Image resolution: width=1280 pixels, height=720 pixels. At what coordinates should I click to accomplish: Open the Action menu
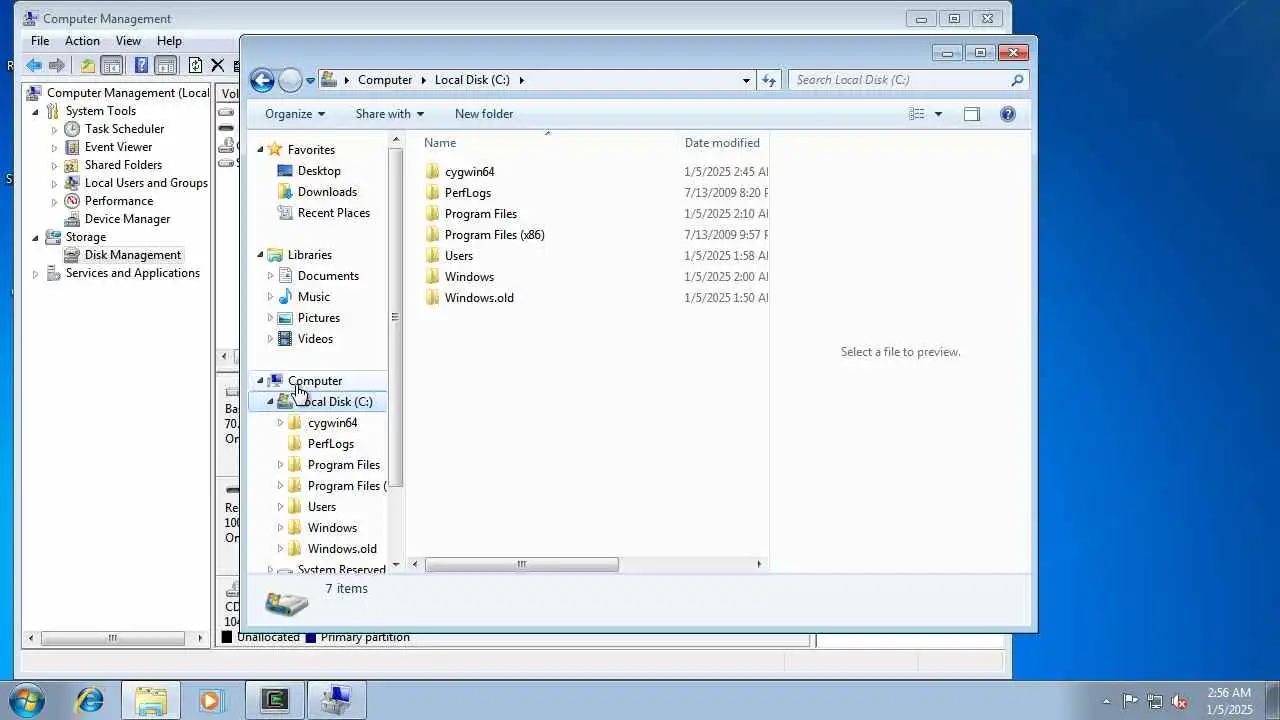(82, 41)
